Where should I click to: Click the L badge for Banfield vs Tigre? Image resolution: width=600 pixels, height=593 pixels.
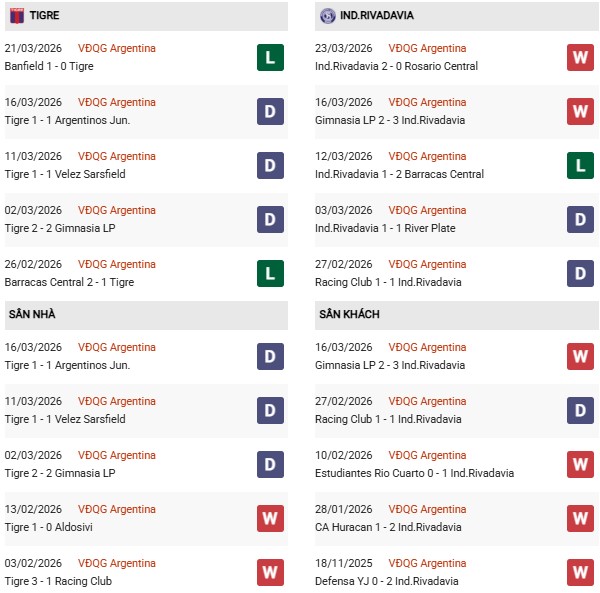point(270,57)
